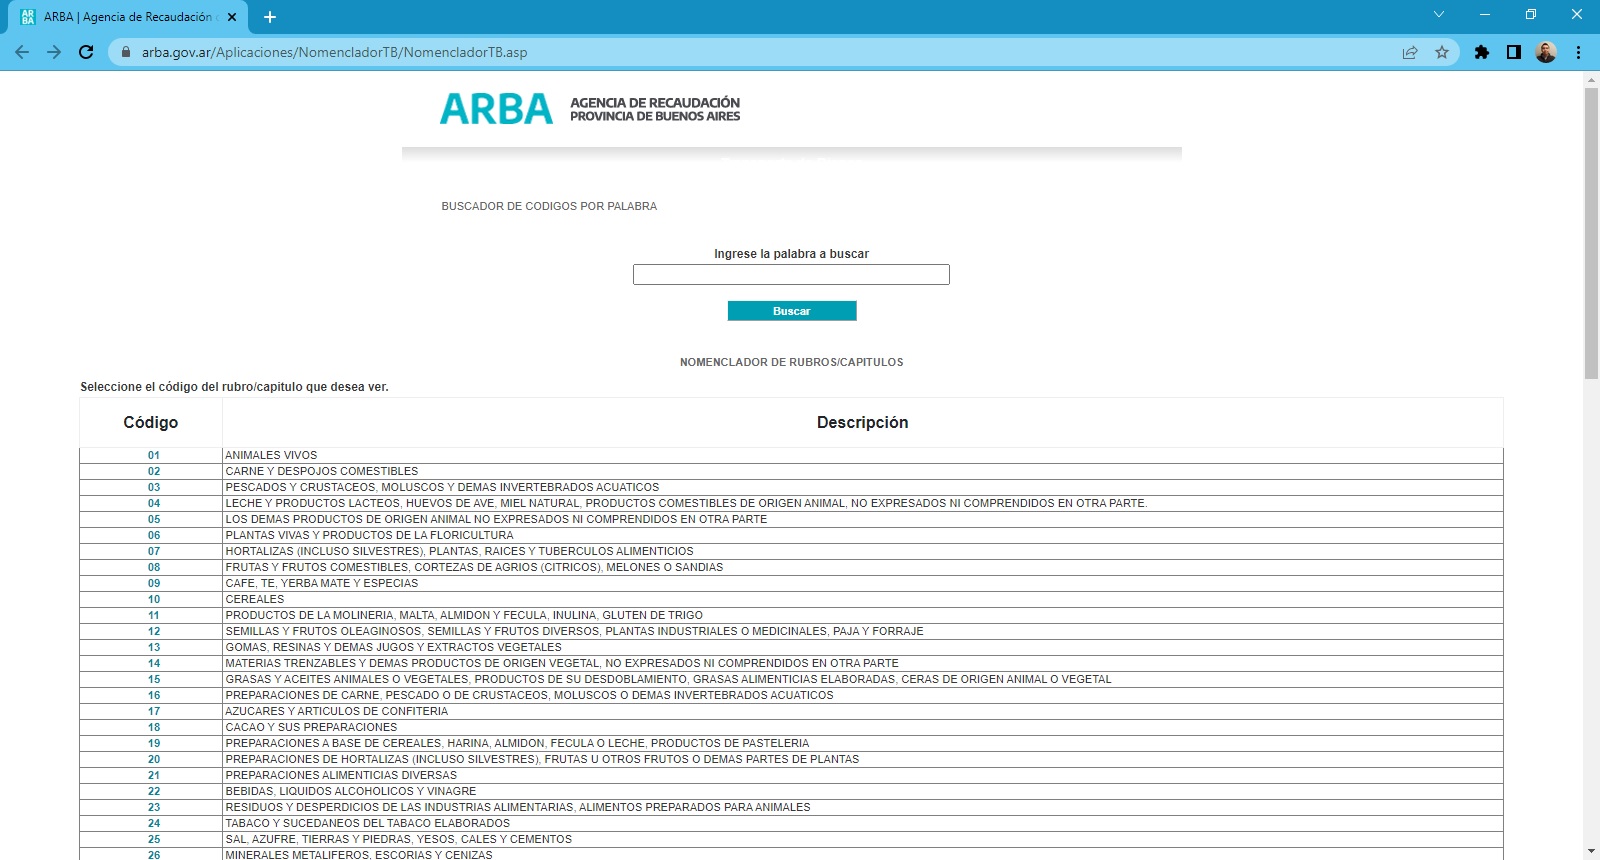The image size is (1600, 860).
Task: Click the 'CEREALES' description text
Action: click(255, 599)
